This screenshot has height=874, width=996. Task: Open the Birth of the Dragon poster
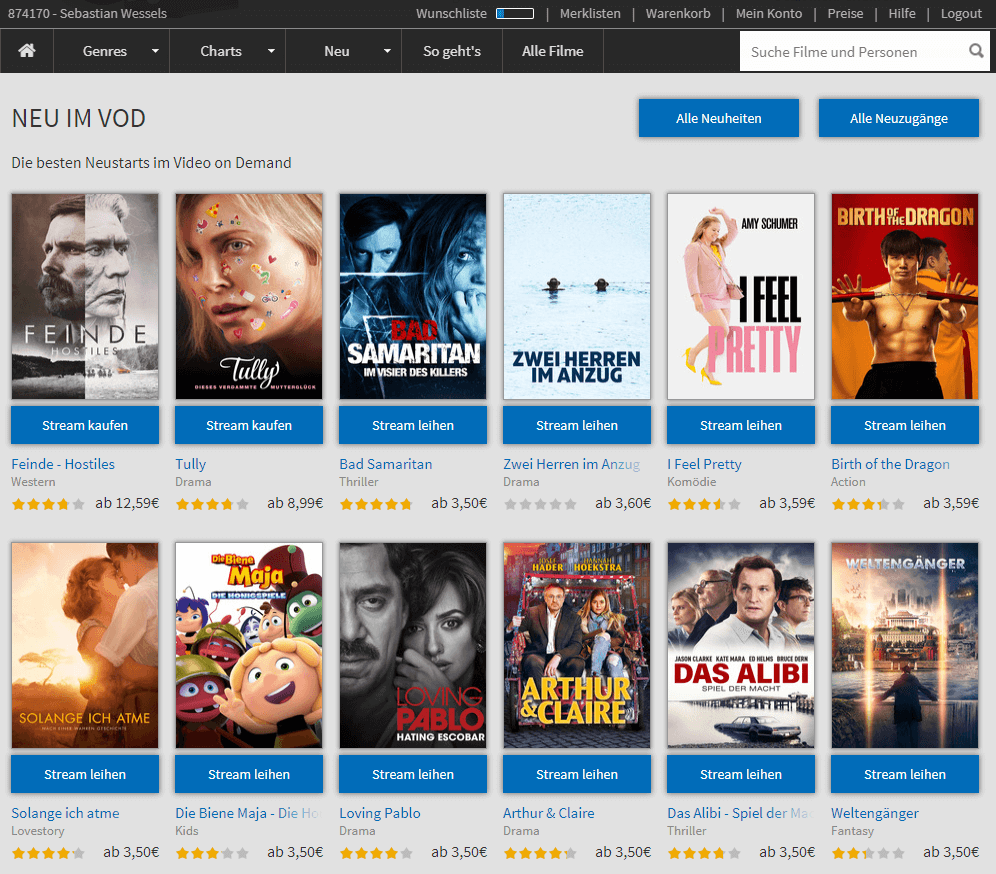905,297
